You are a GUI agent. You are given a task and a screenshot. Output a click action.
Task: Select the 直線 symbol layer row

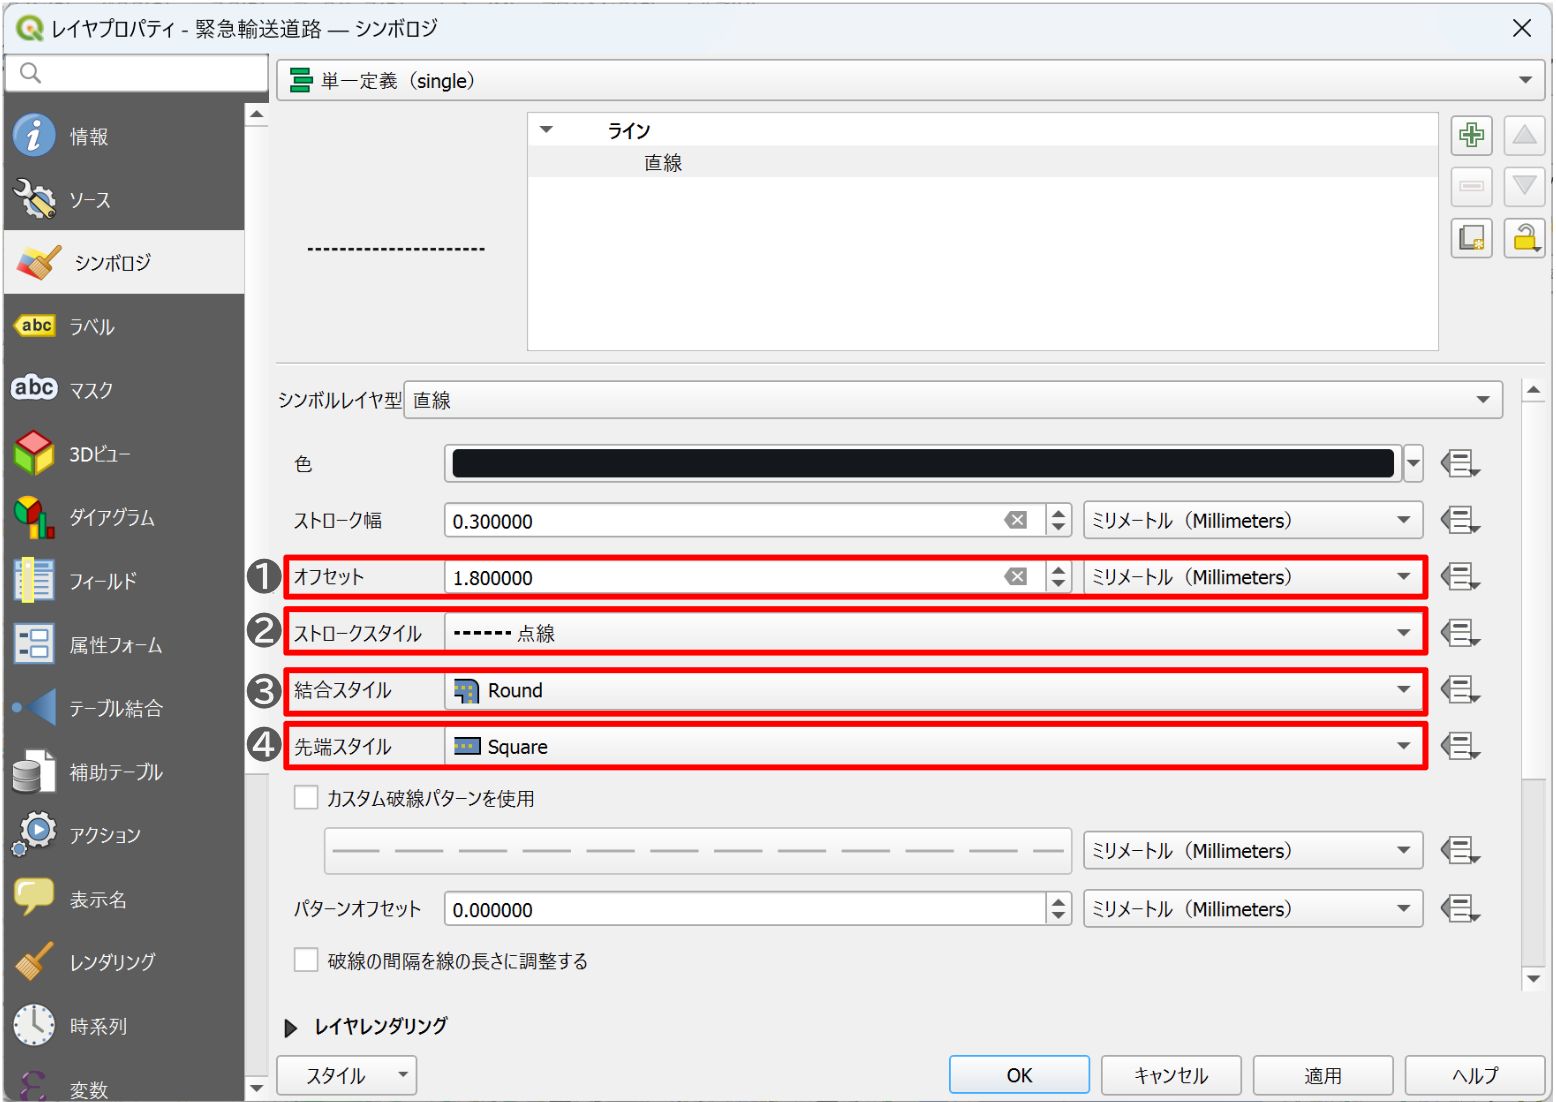pyautogui.click(x=982, y=162)
